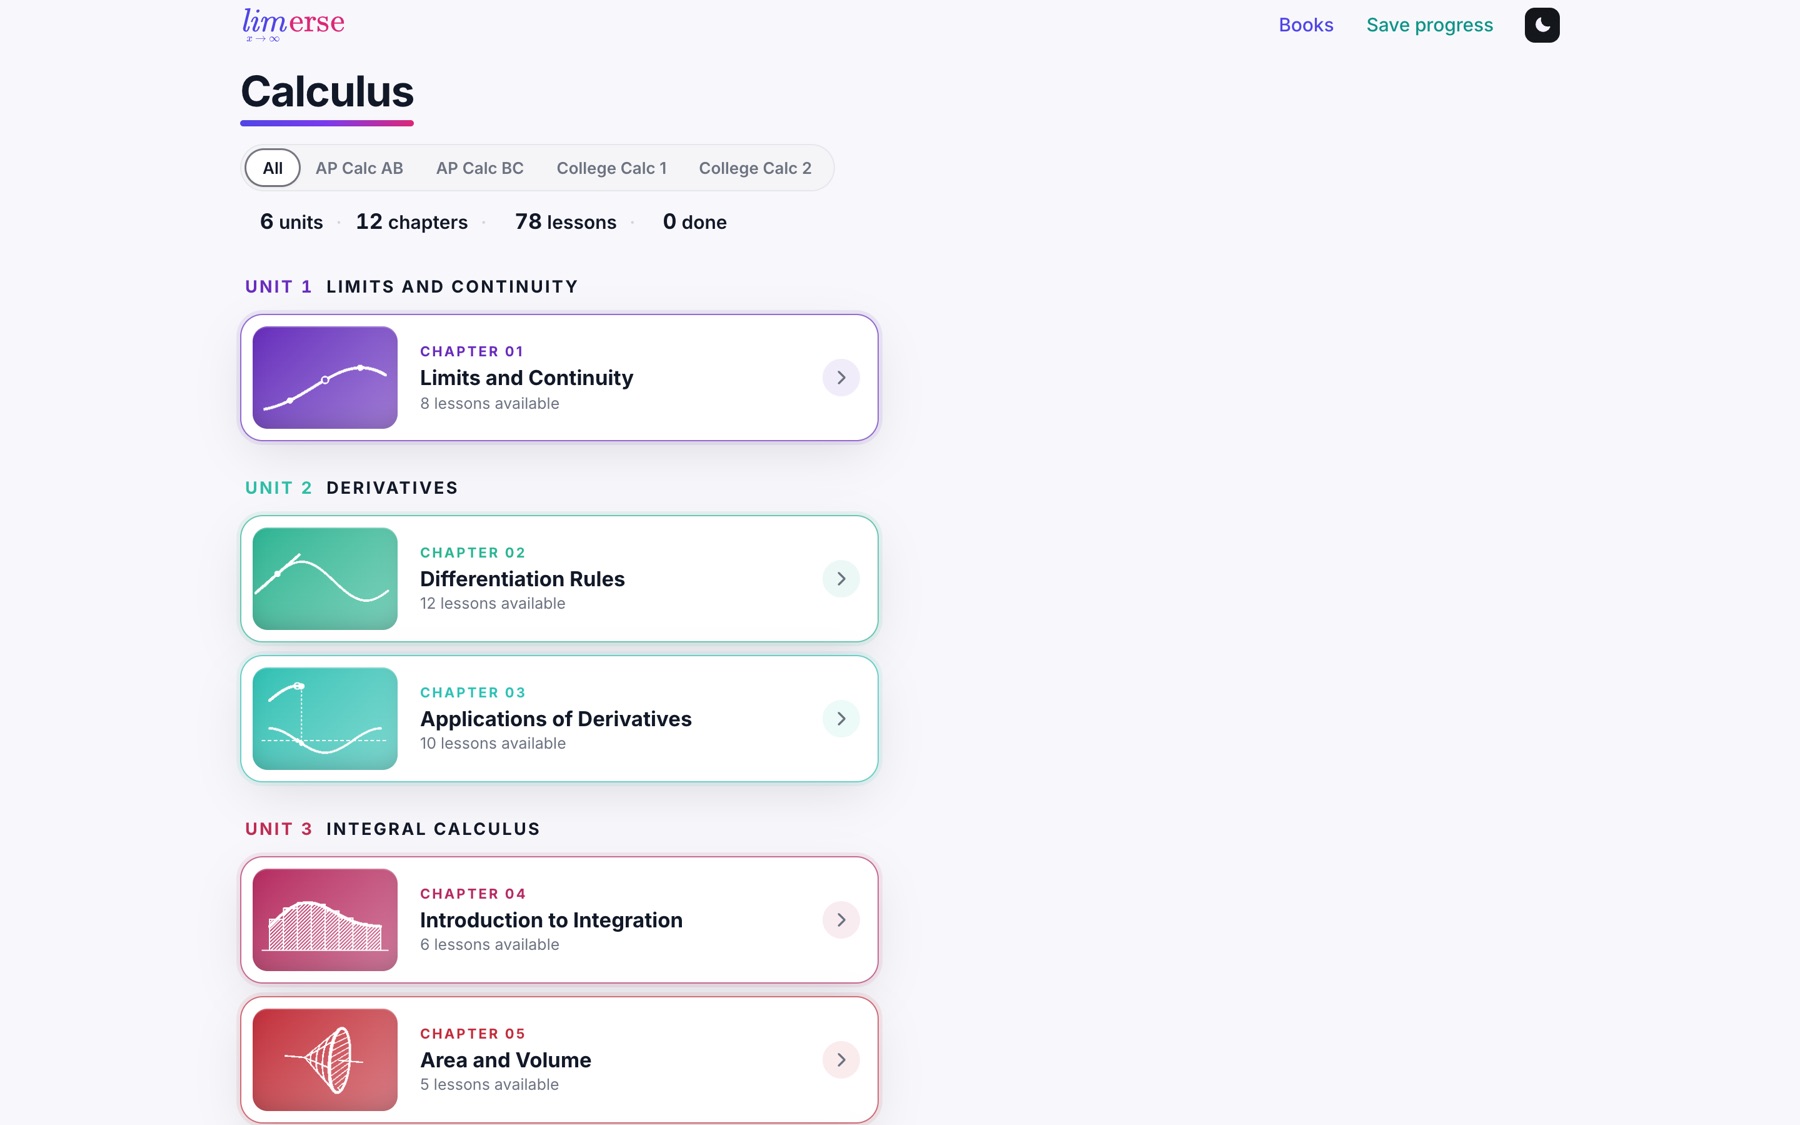This screenshot has width=1800, height=1125.
Task: Click the 10 lessons available label
Action: [x=492, y=743]
